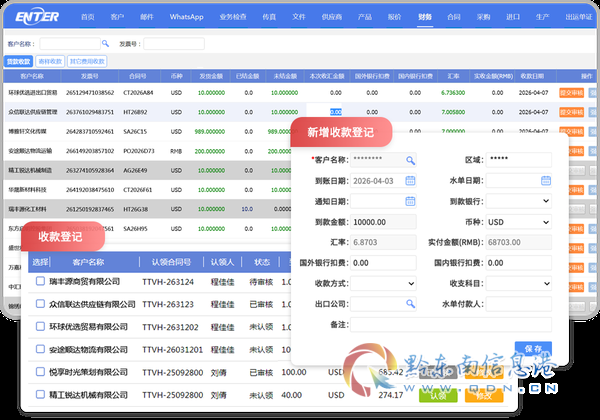Image resolution: width=600 pixels, height=420 pixels.
Task: Click contract number PO2026D73
Action: pos(139,151)
